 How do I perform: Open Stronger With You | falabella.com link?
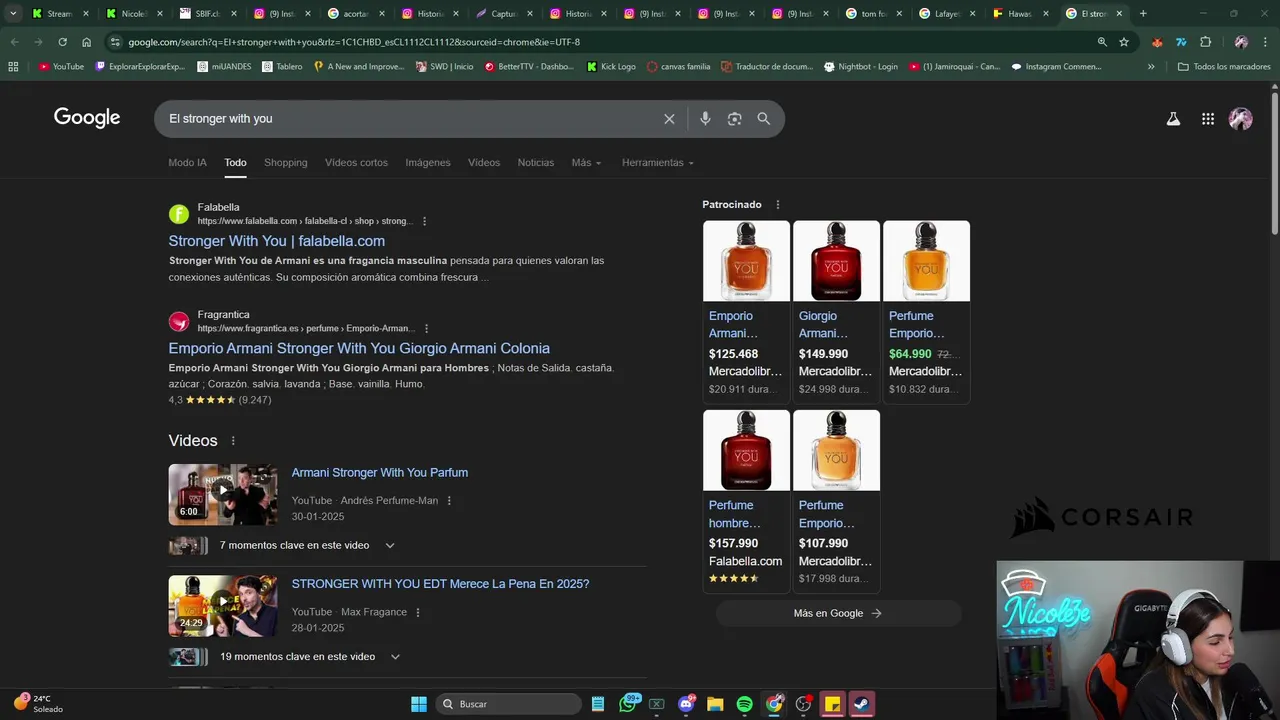tap(277, 241)
